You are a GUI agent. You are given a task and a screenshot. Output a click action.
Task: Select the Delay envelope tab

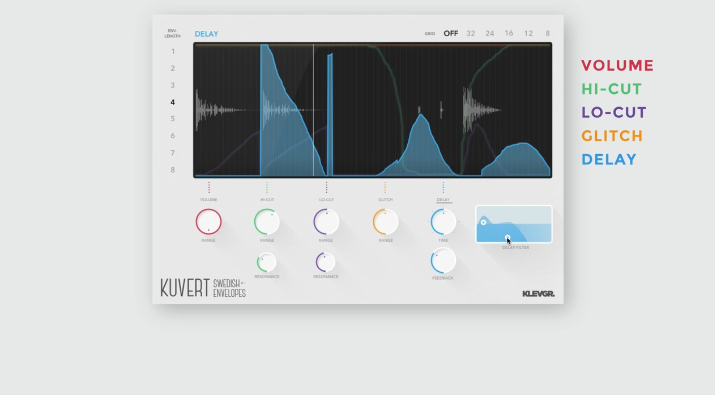click(x=443, y=199)
